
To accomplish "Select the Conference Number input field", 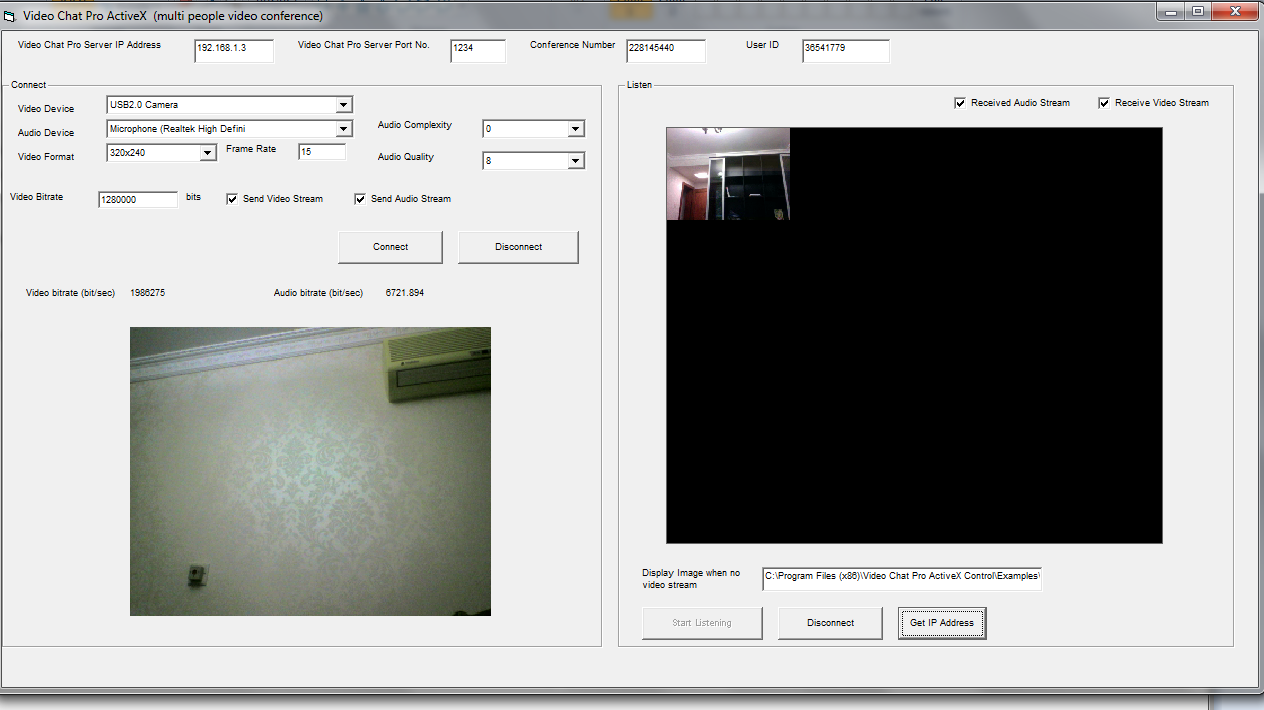I will (666, 51).
